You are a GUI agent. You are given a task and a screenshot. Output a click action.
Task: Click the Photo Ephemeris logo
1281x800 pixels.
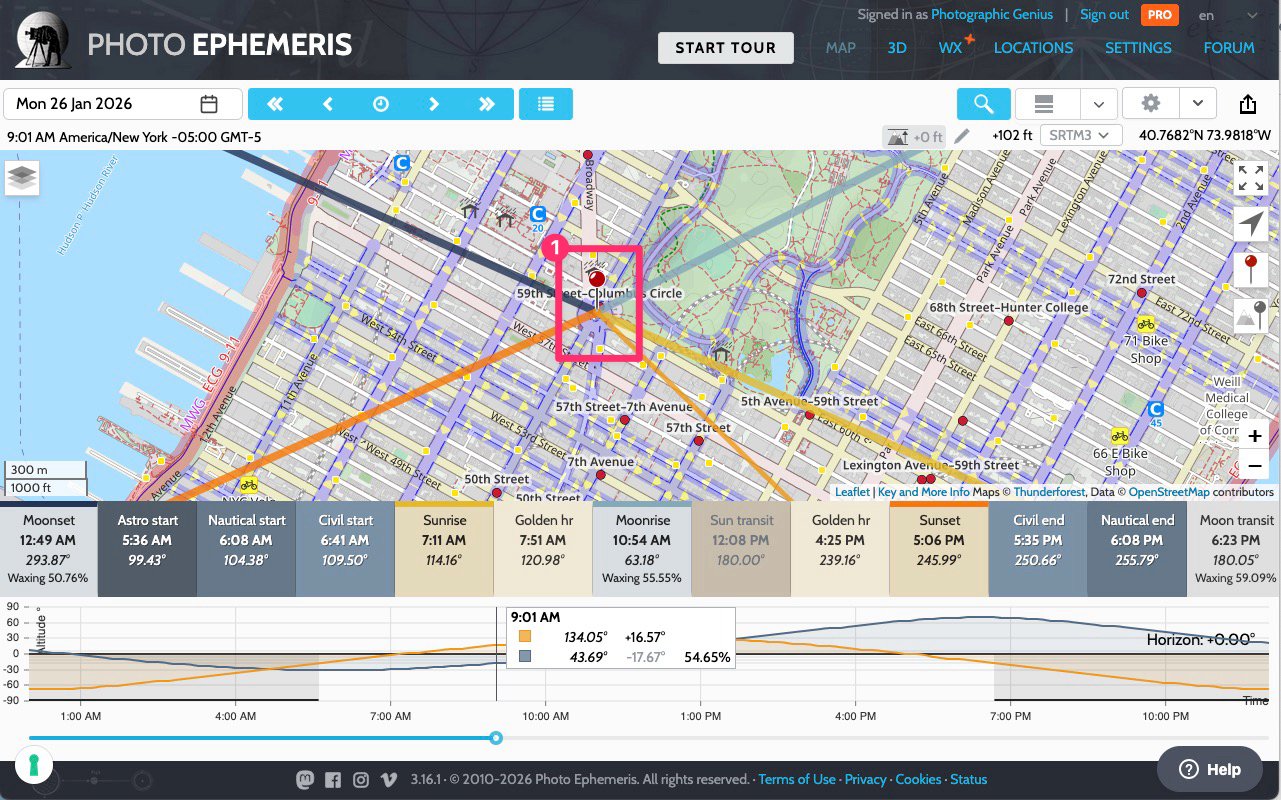click(185, 41)
